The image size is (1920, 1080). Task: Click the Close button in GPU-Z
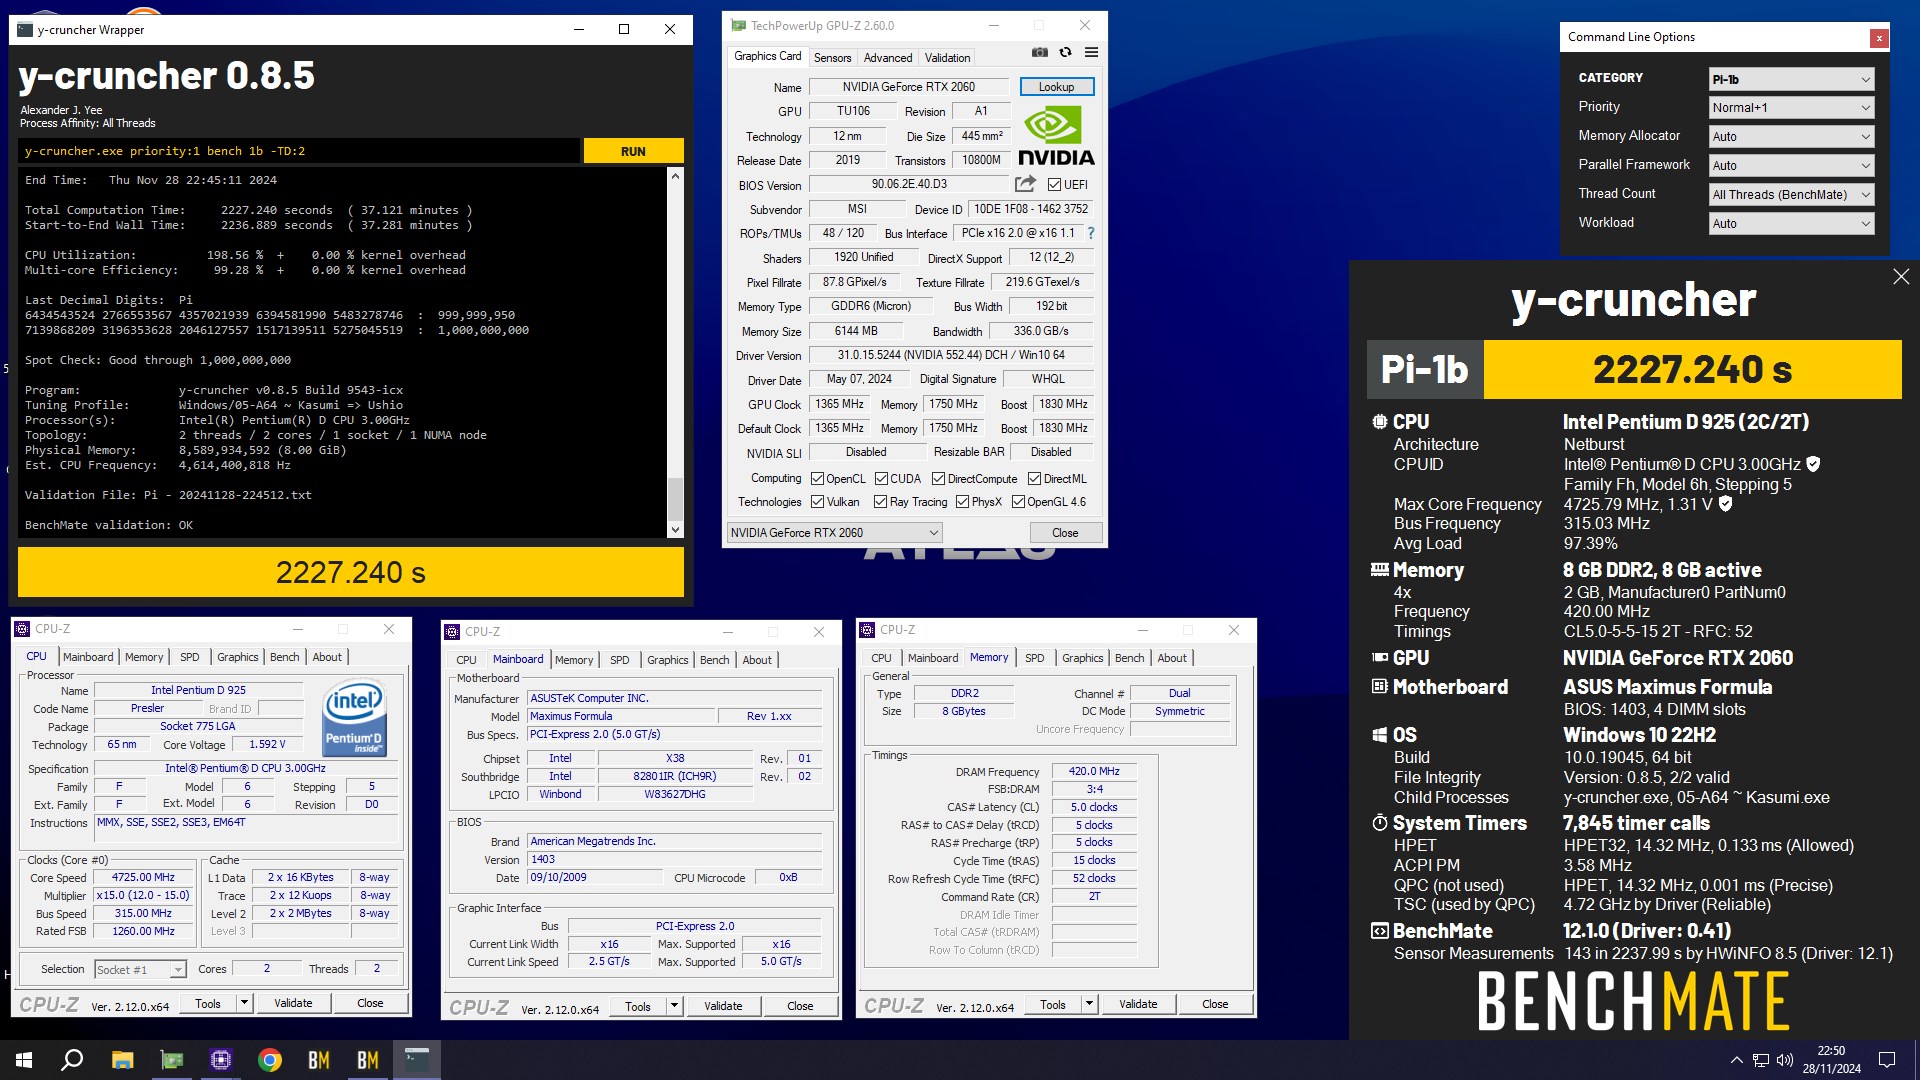[1065, 533]
